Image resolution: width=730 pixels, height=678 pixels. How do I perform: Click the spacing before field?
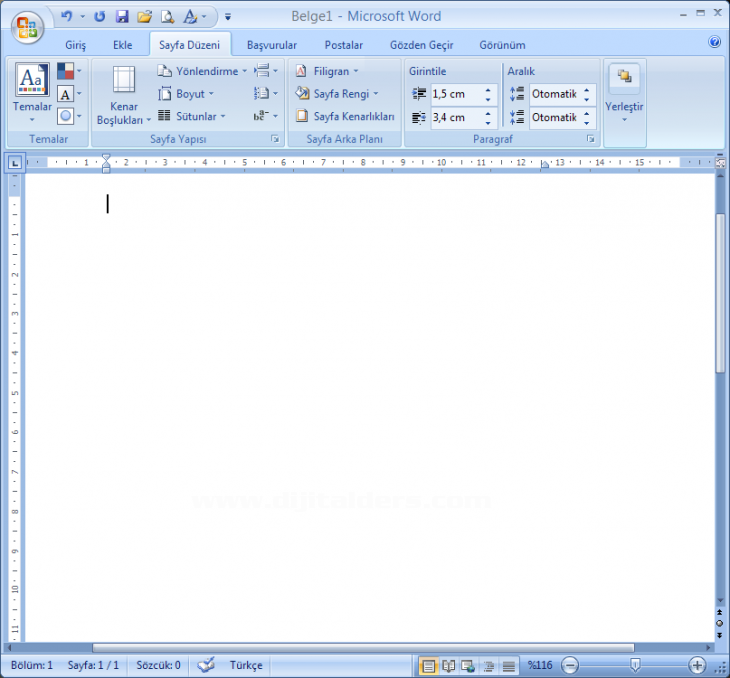pyautogui.click(x=555, y=94)
